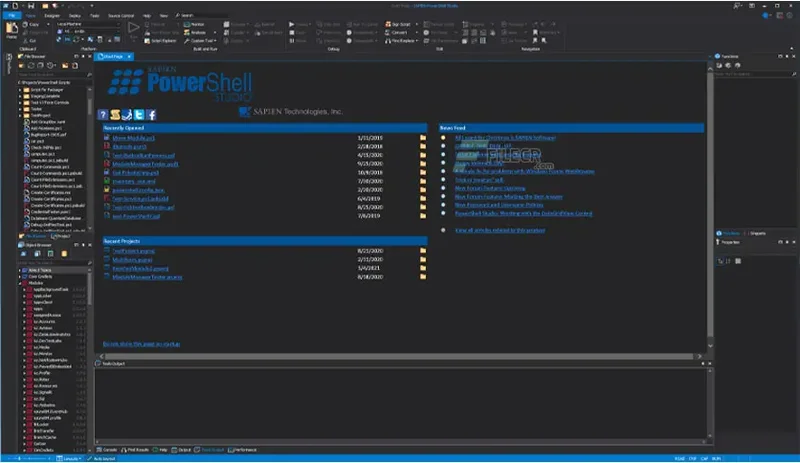Click folder icon beside first recently opened file
800x463 pixels.
tap(423, 138)
